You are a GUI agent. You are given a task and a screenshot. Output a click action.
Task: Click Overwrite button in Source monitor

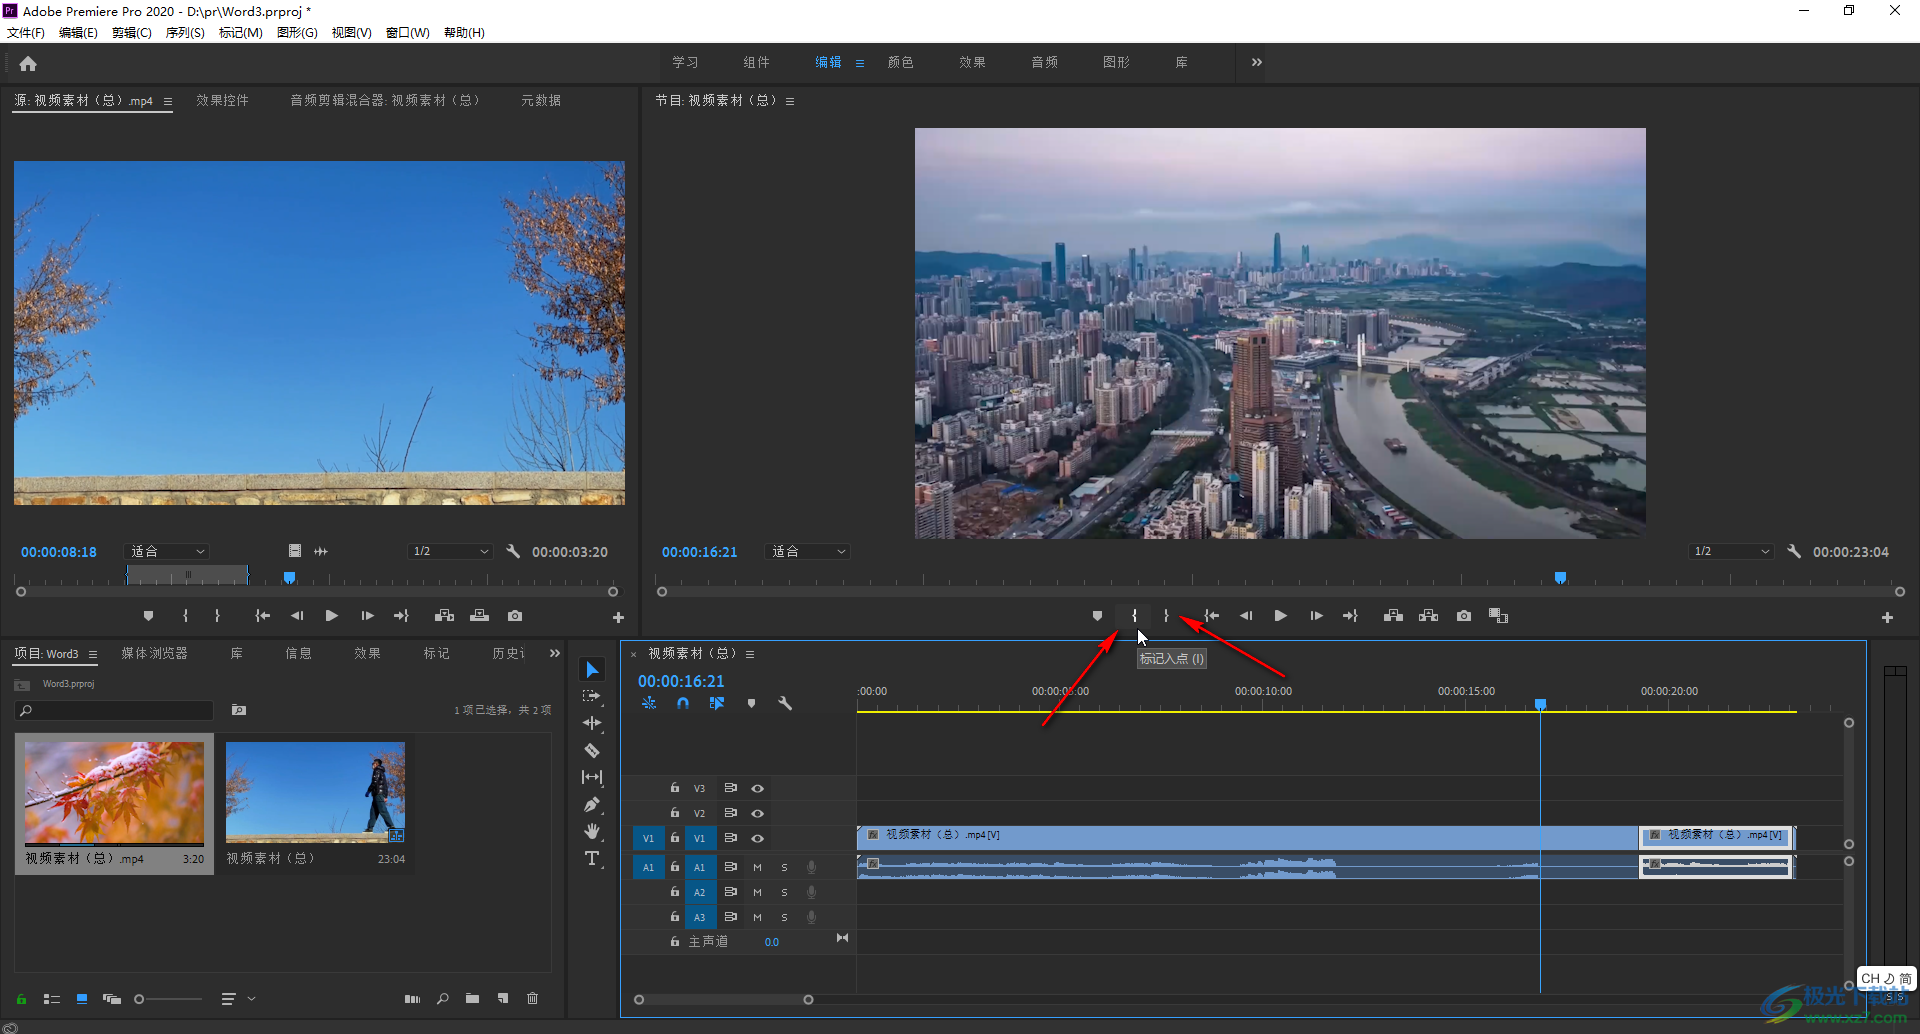coord(480,616)
